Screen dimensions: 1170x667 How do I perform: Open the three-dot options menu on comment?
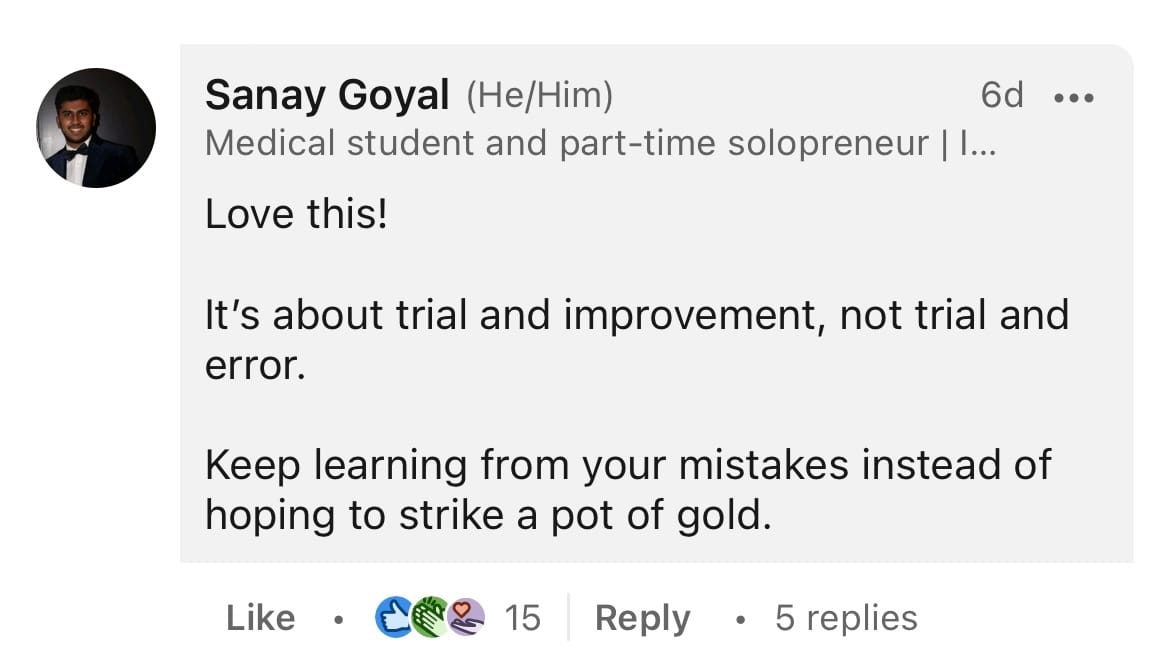click(1074, 98)
